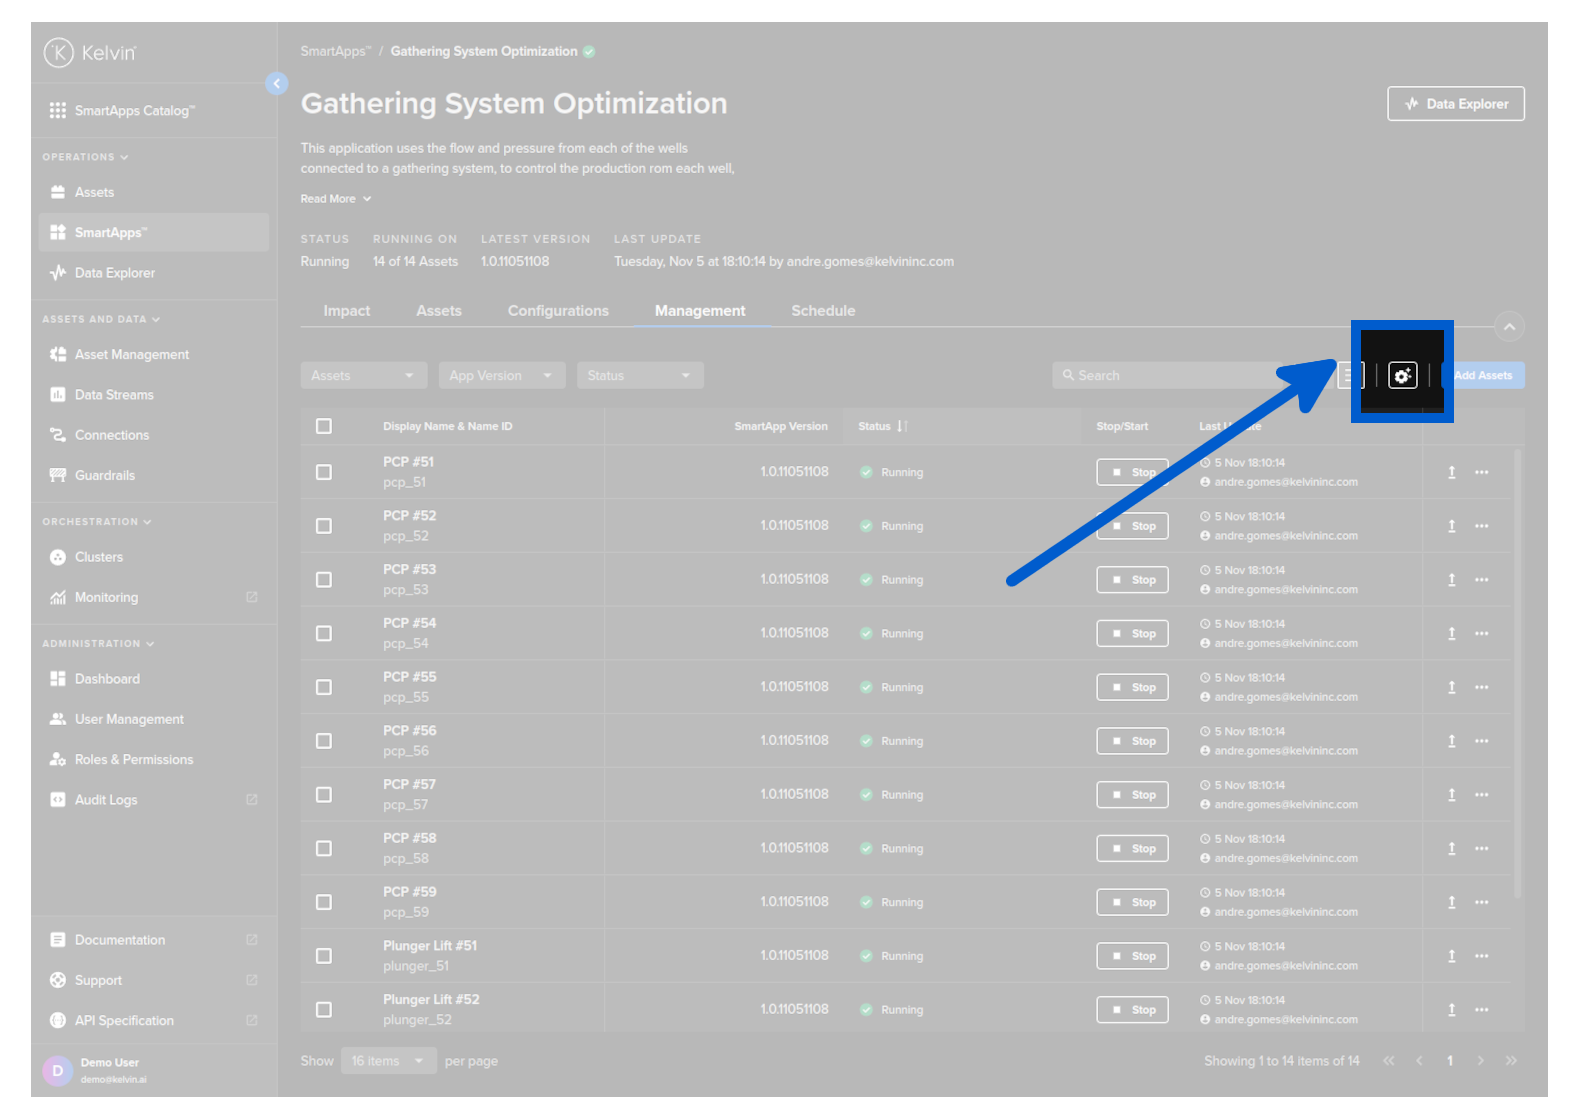Check the select-all checkbox in table header
Viewport: 1580px width, 1120px height.
pyautogui.click(x=324, y=426)
